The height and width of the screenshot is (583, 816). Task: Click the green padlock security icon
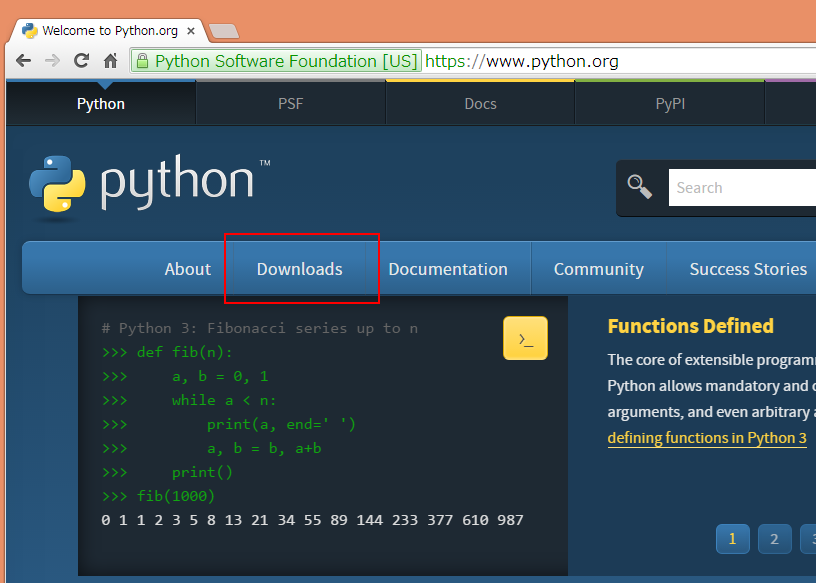point(142,61)
